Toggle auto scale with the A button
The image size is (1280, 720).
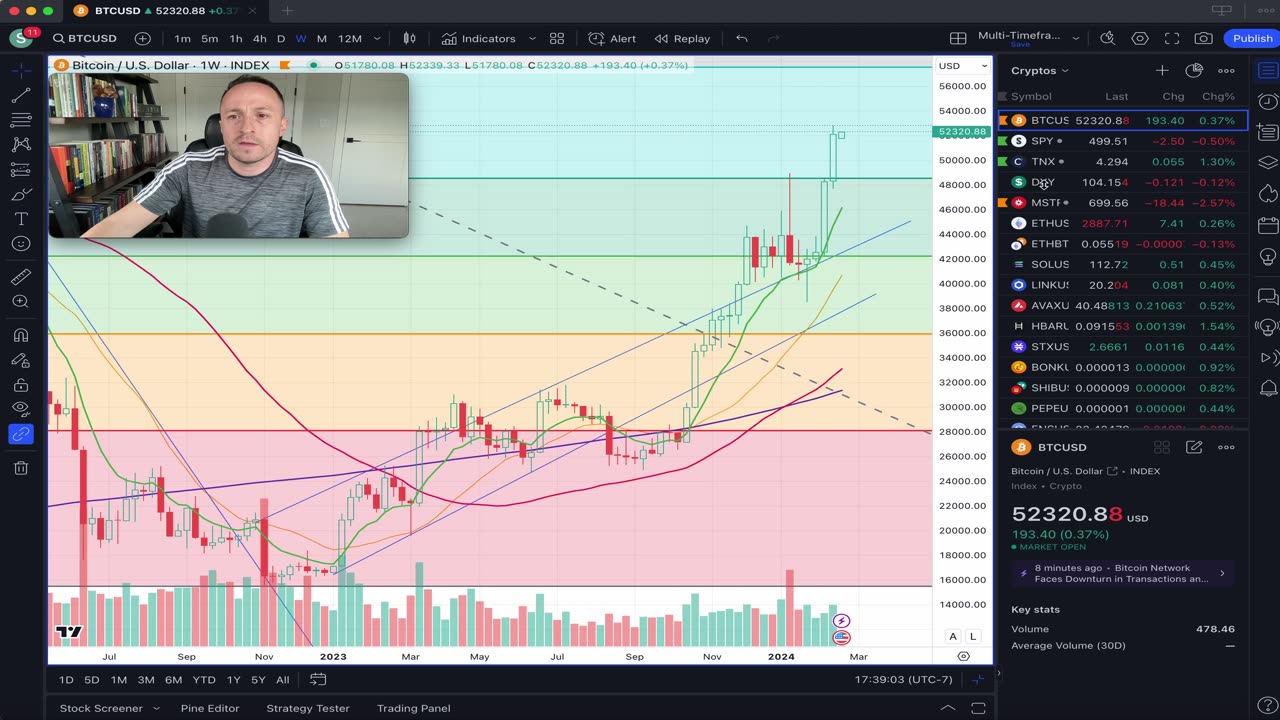[x=953, y=637]
